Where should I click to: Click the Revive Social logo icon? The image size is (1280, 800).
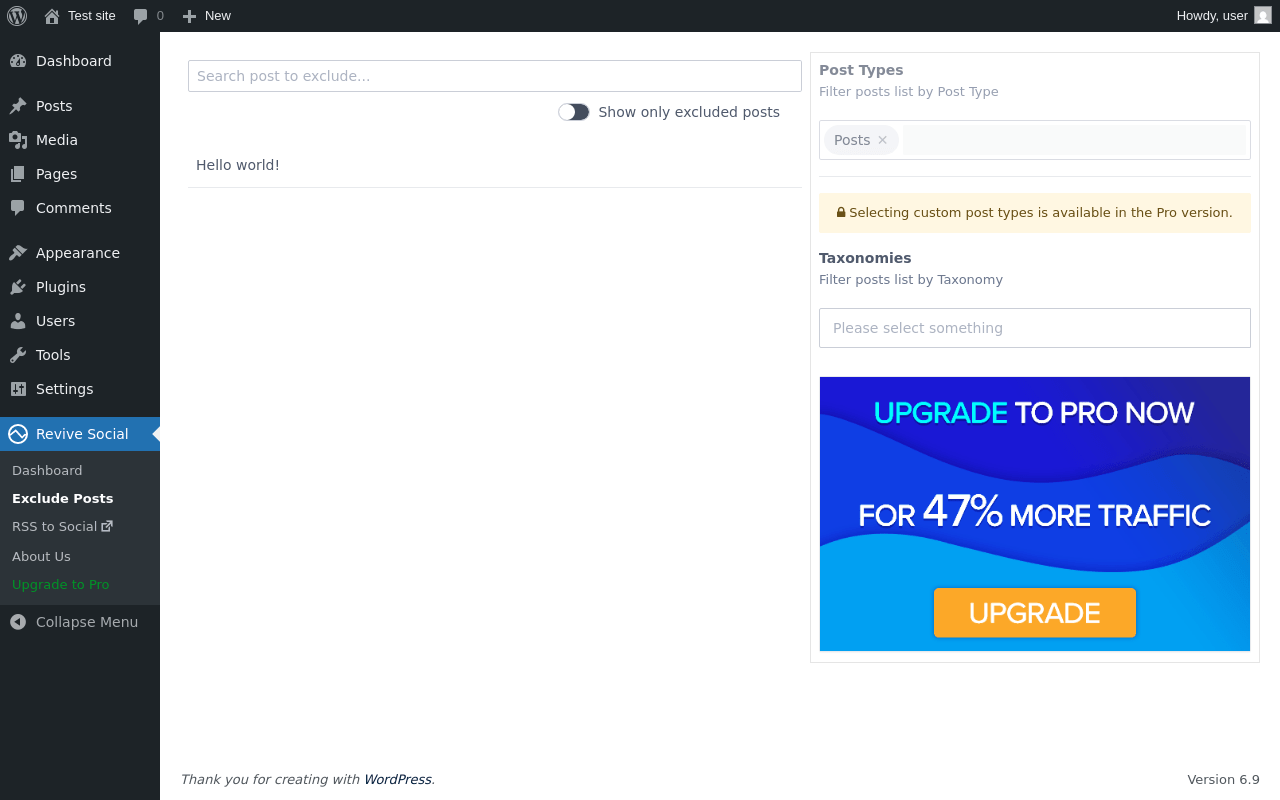[x=18, y=434]
